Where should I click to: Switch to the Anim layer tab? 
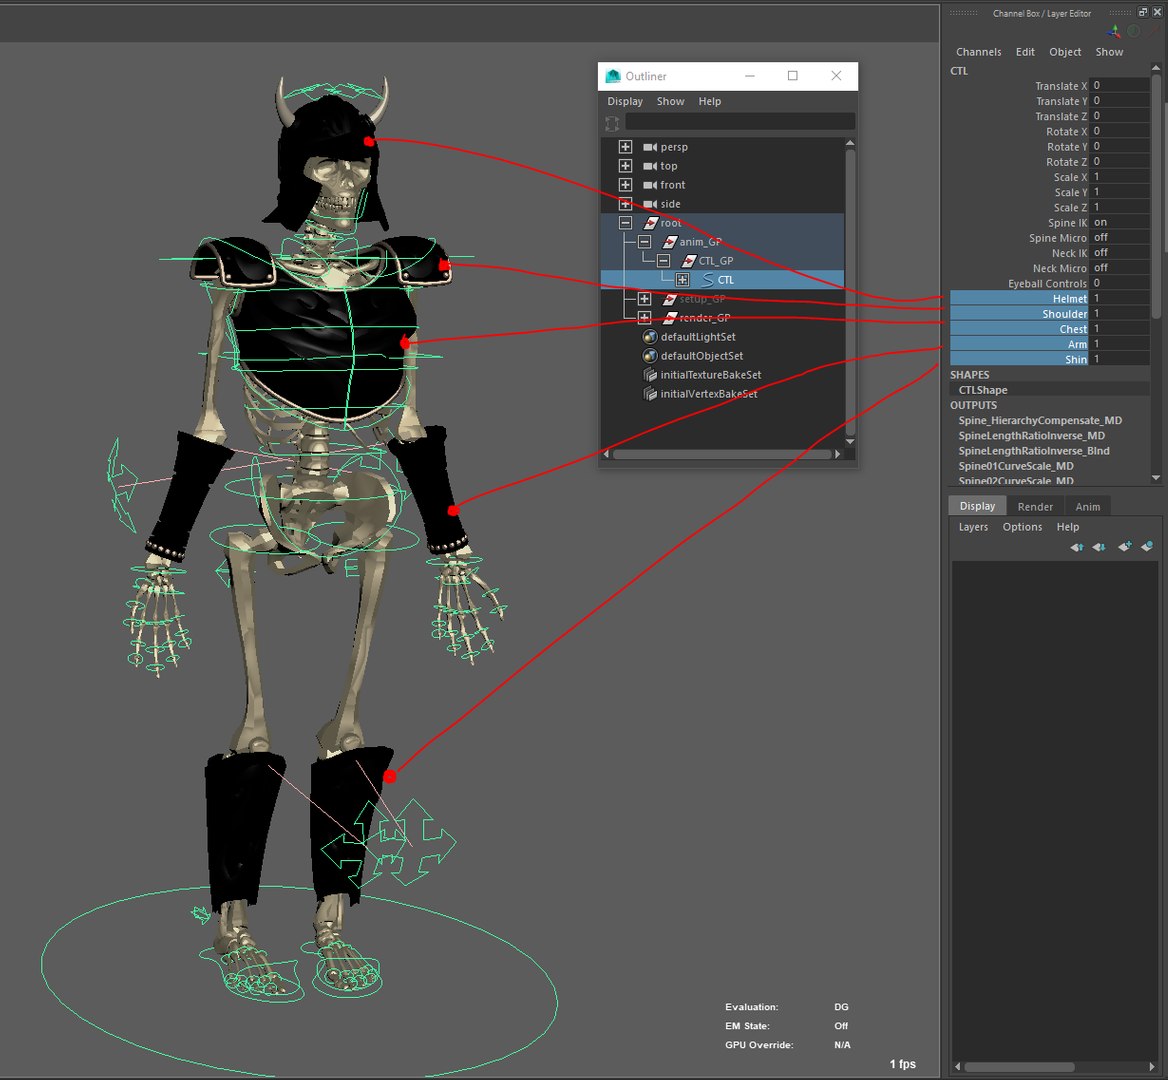coord(1088,506)
